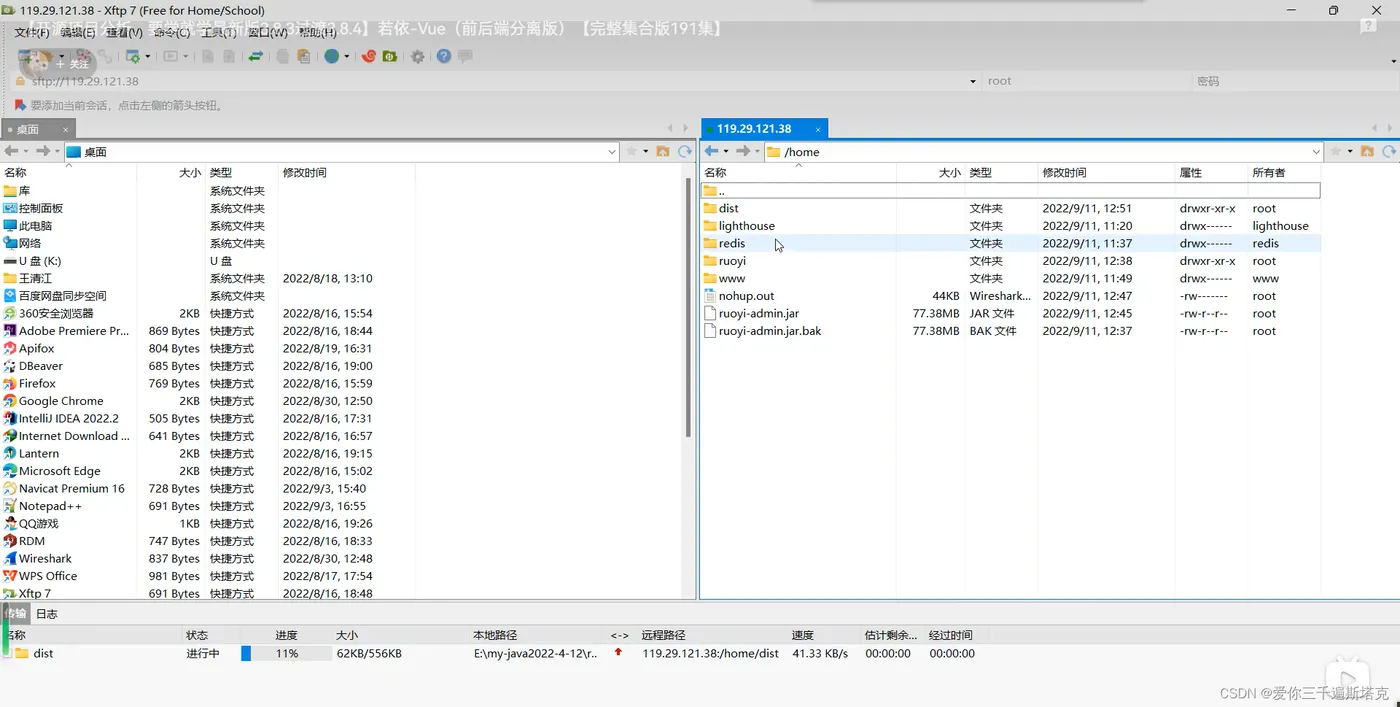Click the copy icon in main toolbar
The image size is (1400, 707).
(283, 57)
